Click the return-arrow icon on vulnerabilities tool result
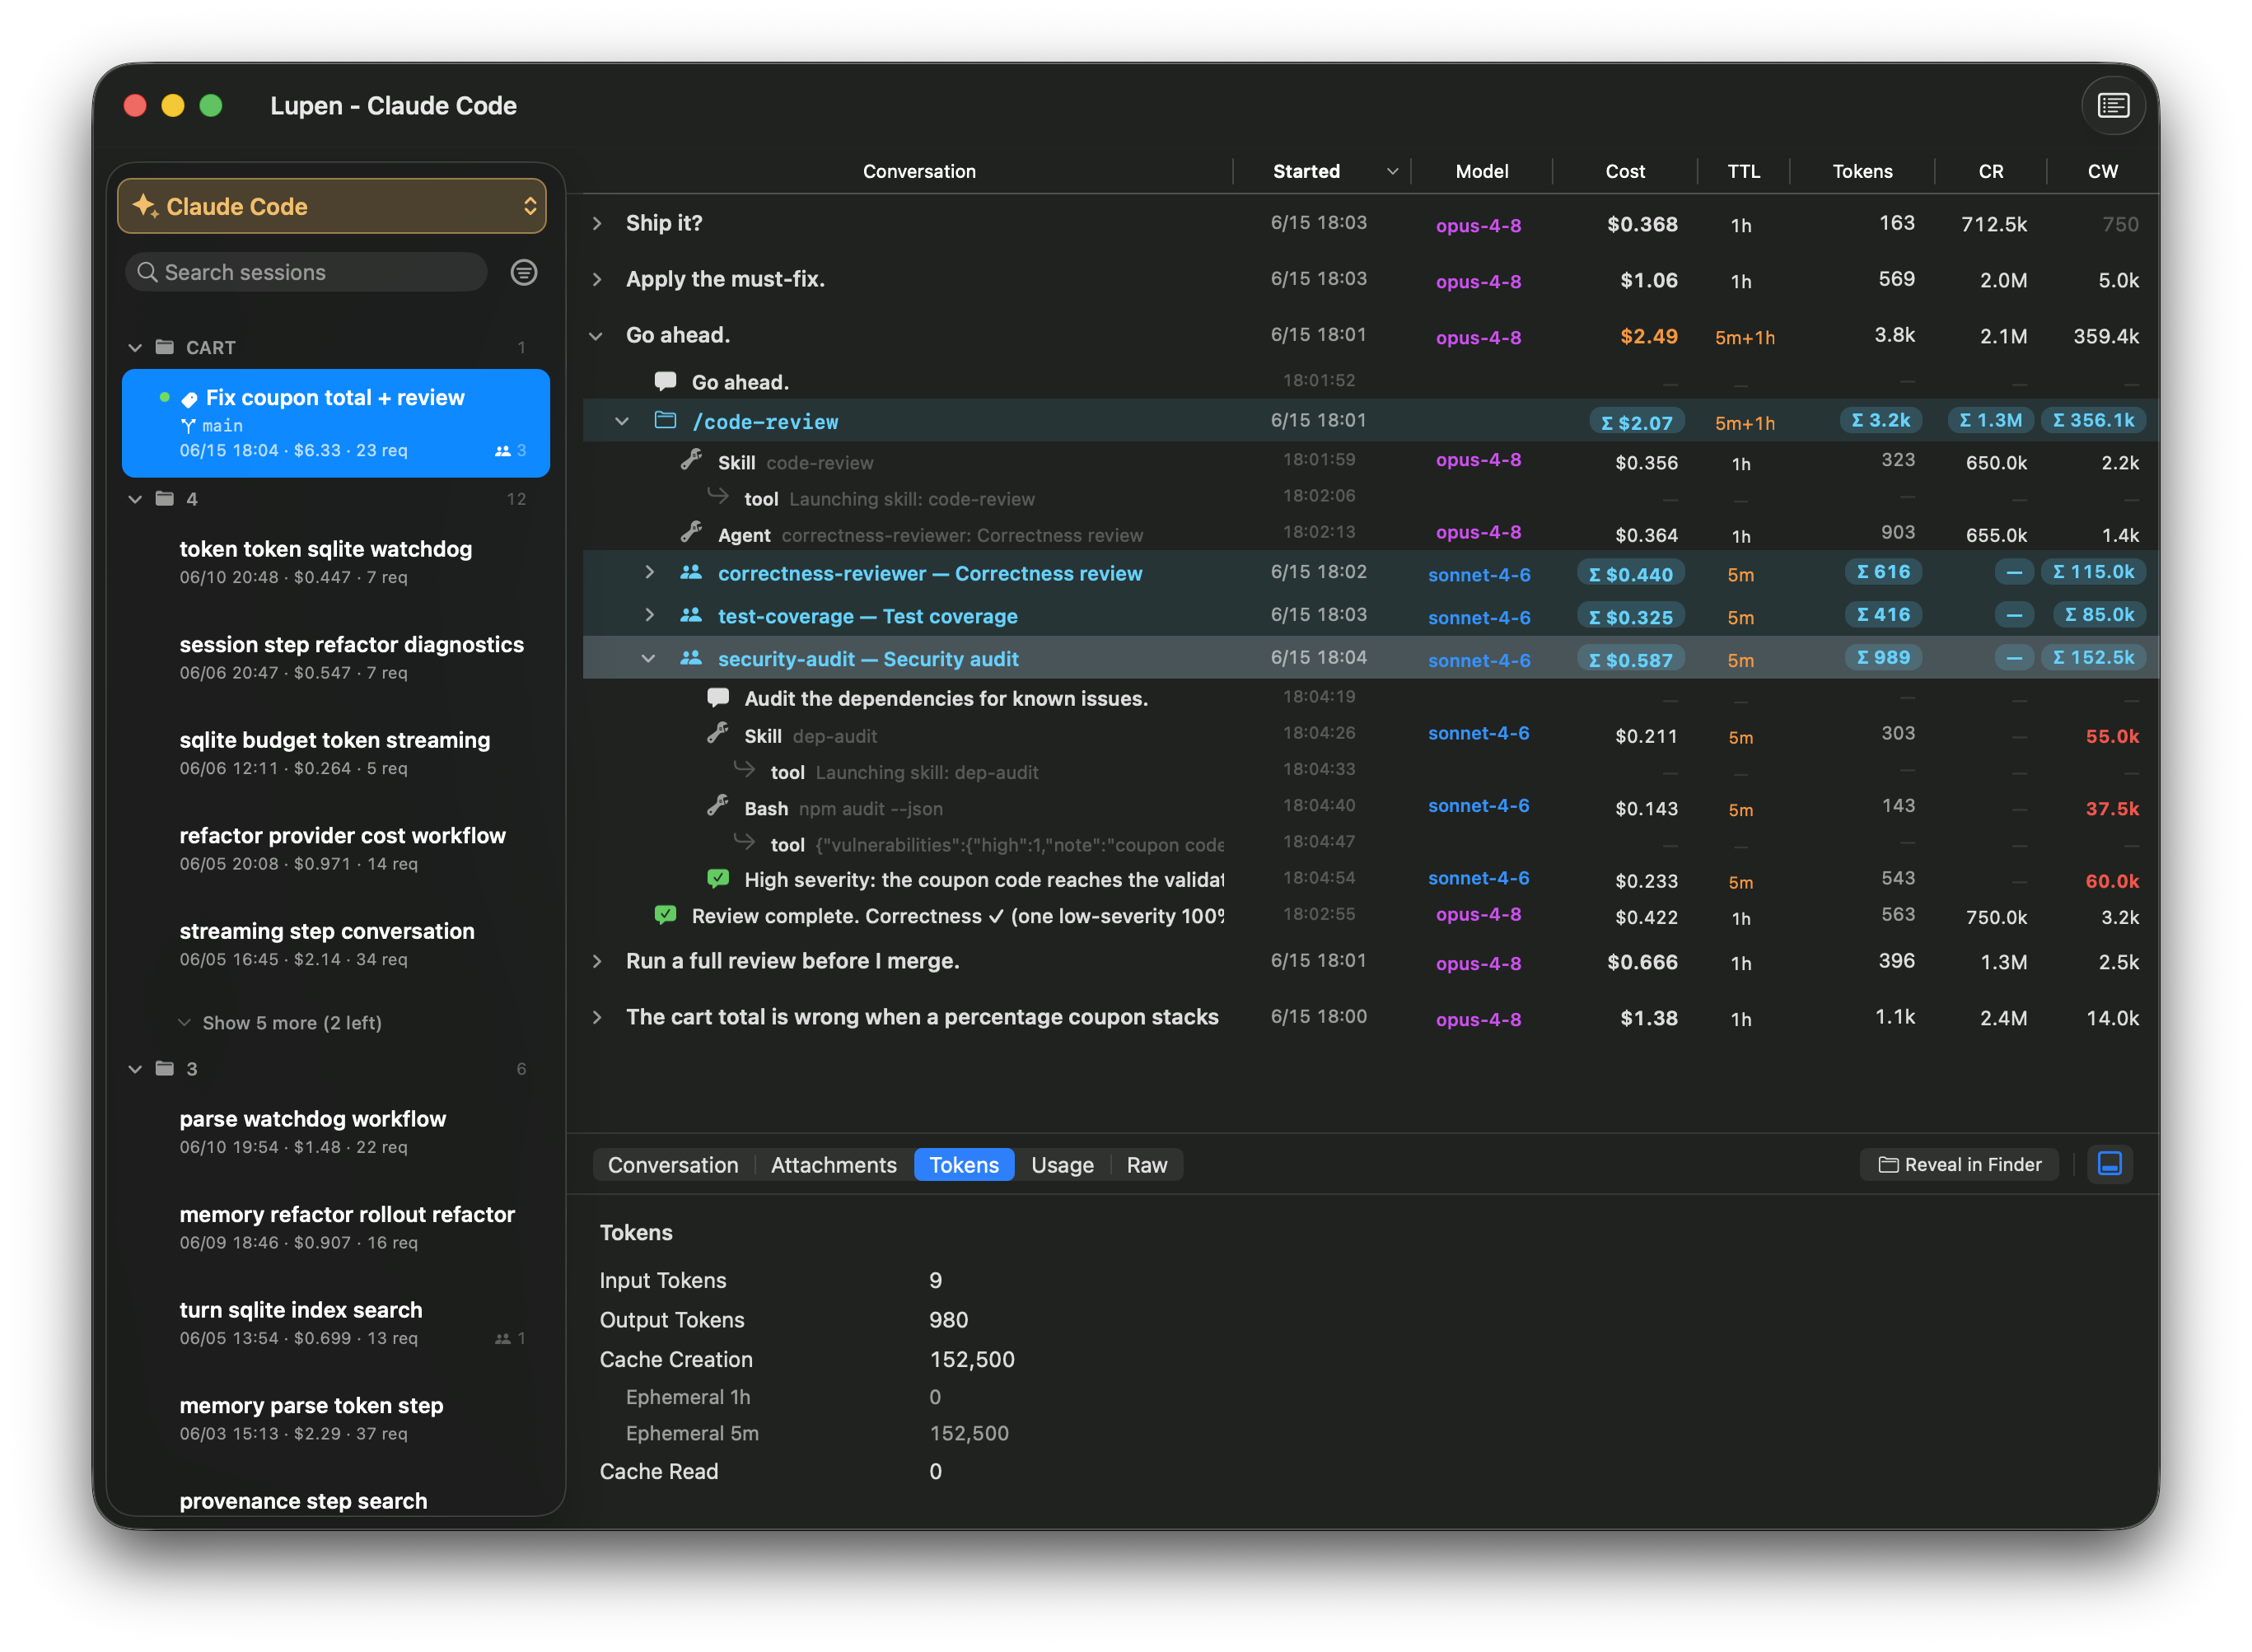The height and width of the screenshot is (1652, 2252). coord(744,841)
